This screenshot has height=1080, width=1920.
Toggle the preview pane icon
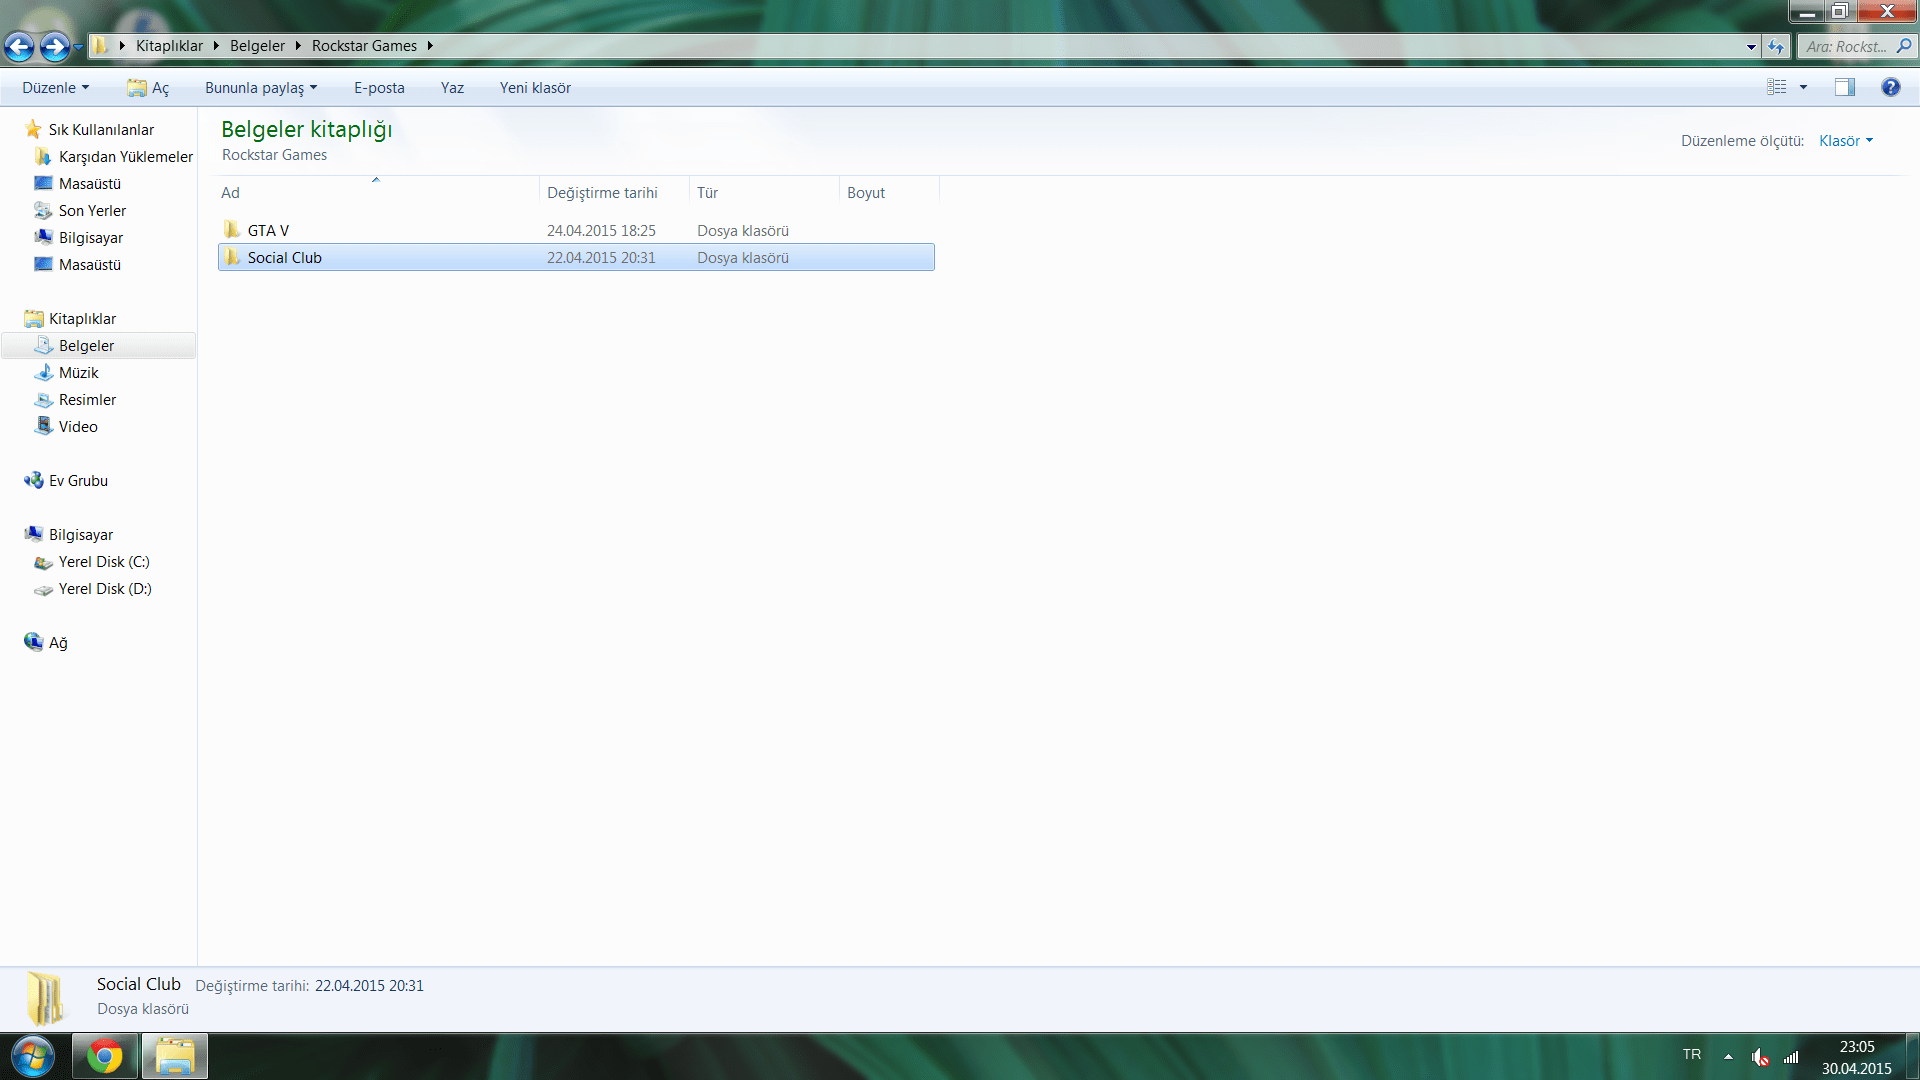pos(1844,87)
